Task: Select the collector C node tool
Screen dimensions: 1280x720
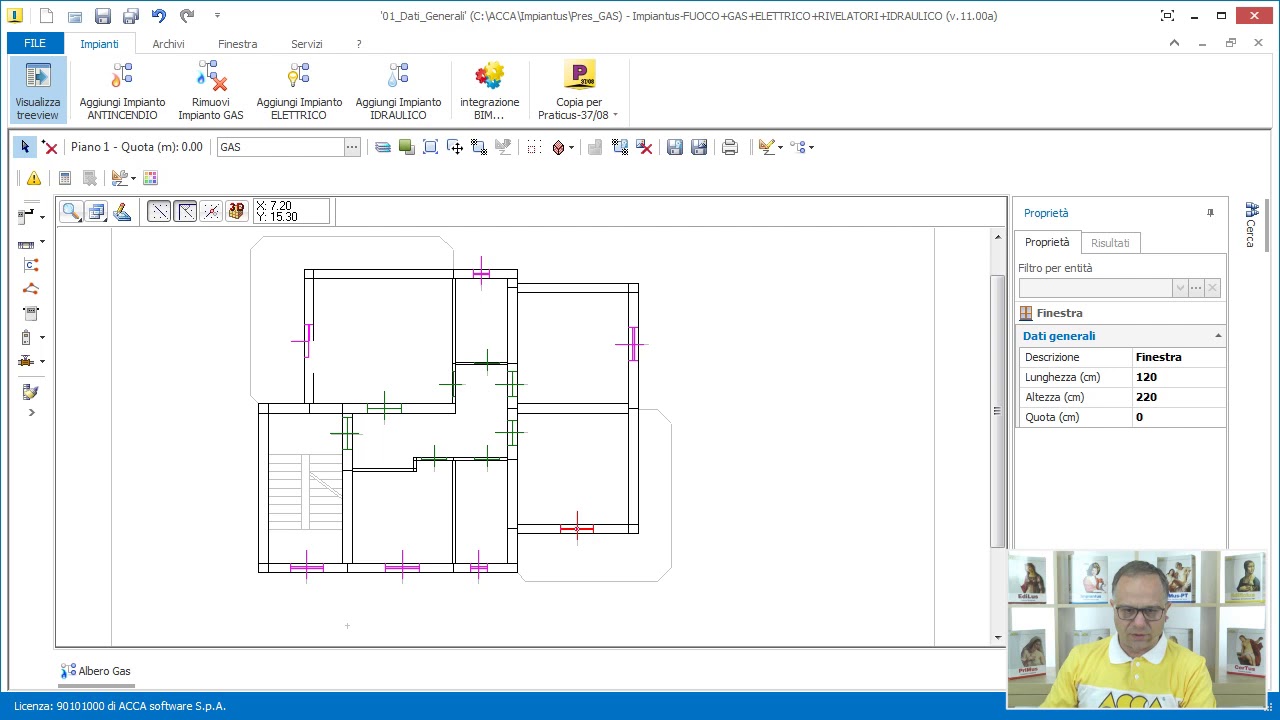Action: coord(30,265)
